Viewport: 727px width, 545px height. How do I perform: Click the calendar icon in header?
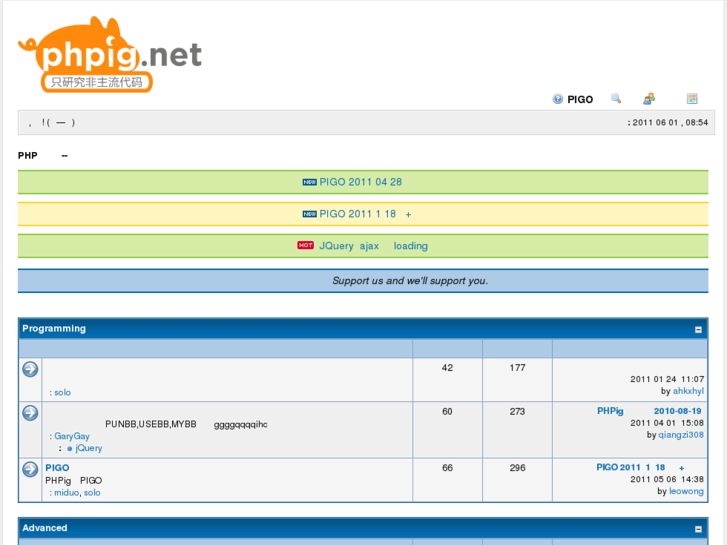(692, 98)
